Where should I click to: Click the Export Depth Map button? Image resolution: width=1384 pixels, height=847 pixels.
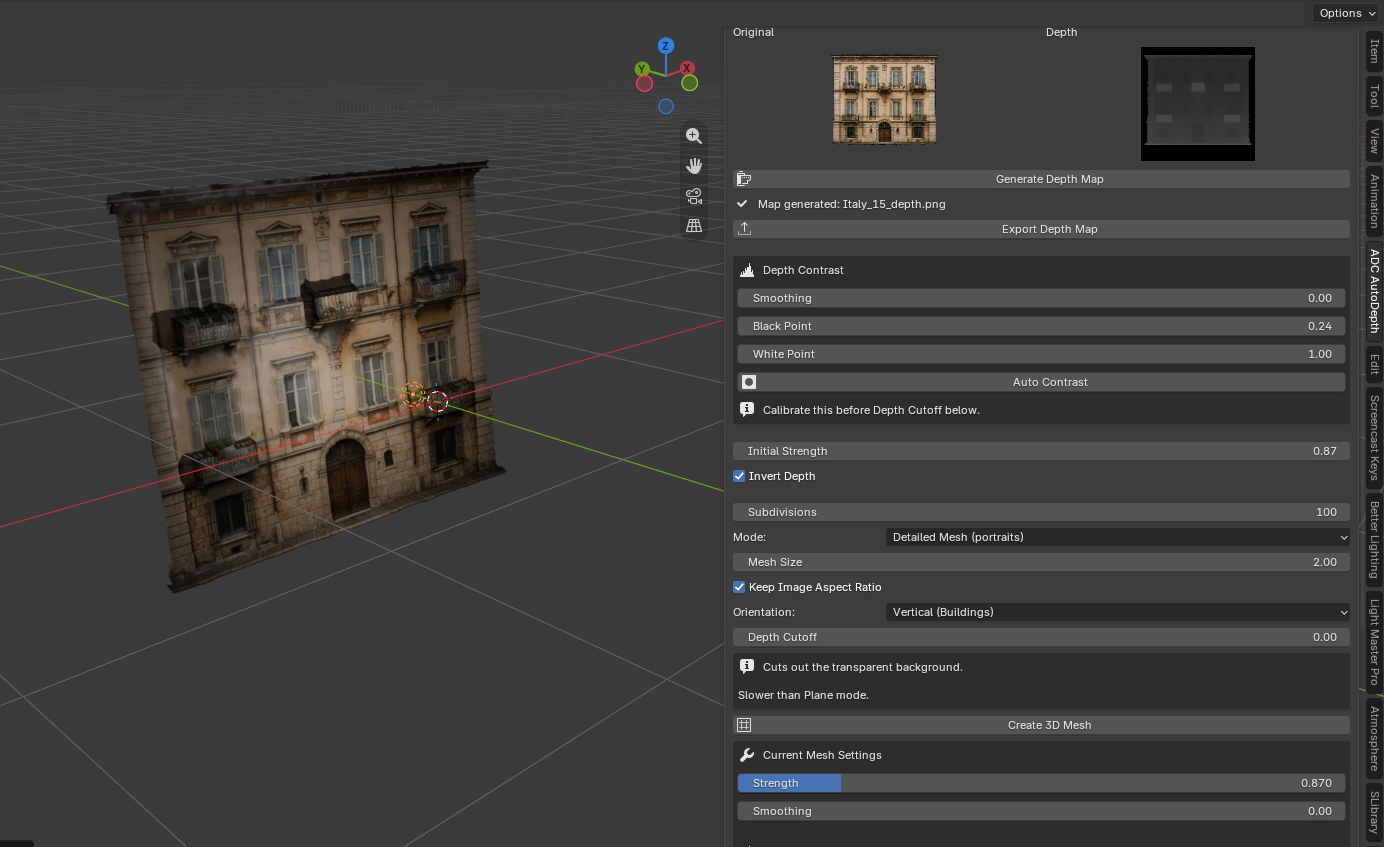click(1042, 229)
